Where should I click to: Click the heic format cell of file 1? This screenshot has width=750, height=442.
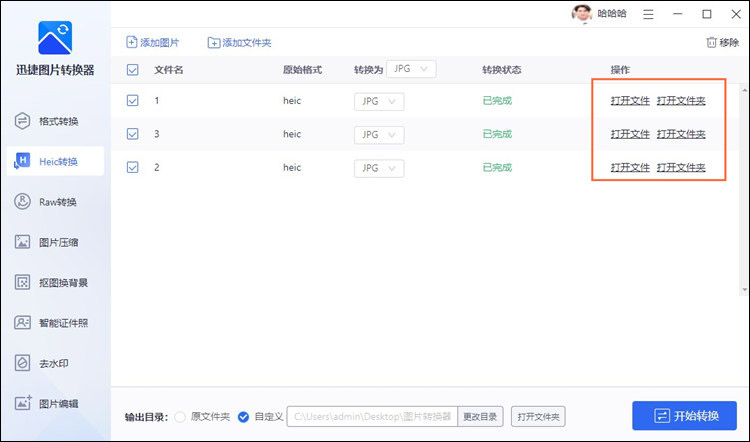click(x=292, y=101)
